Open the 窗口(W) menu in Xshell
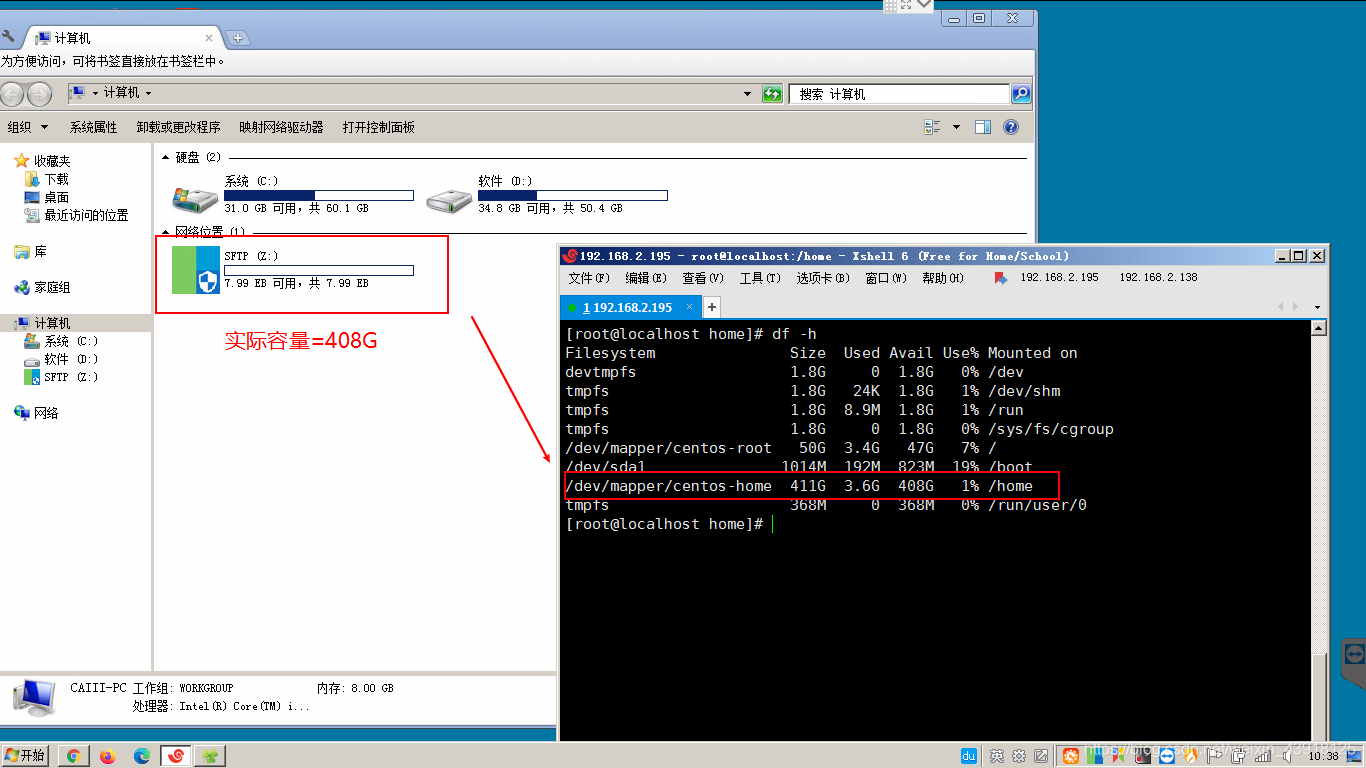This screenshot has width=1366, height=768. 886,278
